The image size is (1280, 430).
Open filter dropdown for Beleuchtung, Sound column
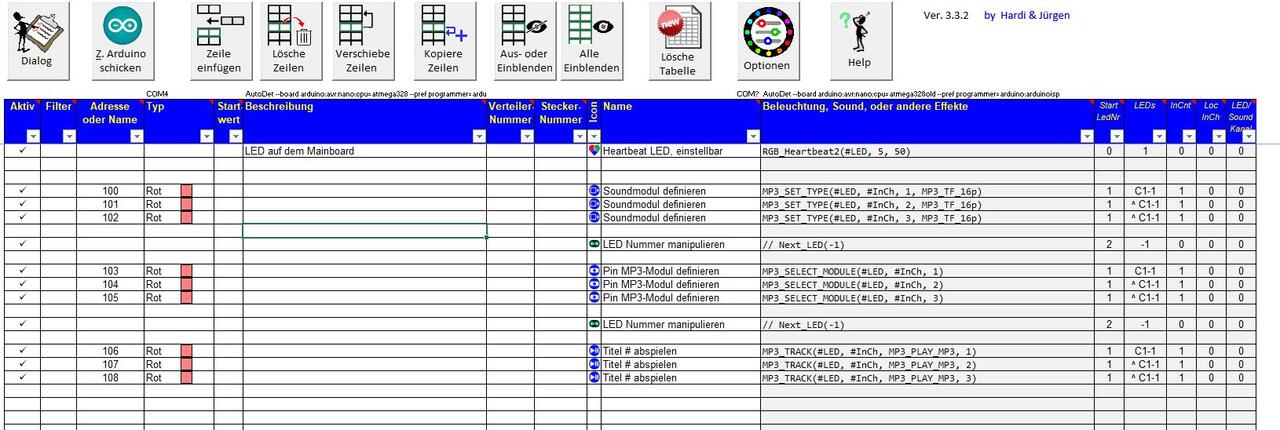(1080, 136)
